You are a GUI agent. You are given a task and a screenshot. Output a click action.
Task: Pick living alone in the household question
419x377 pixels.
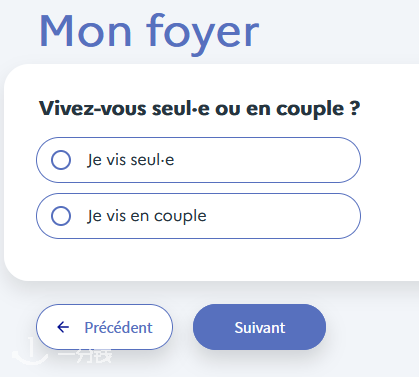(198, 160)
